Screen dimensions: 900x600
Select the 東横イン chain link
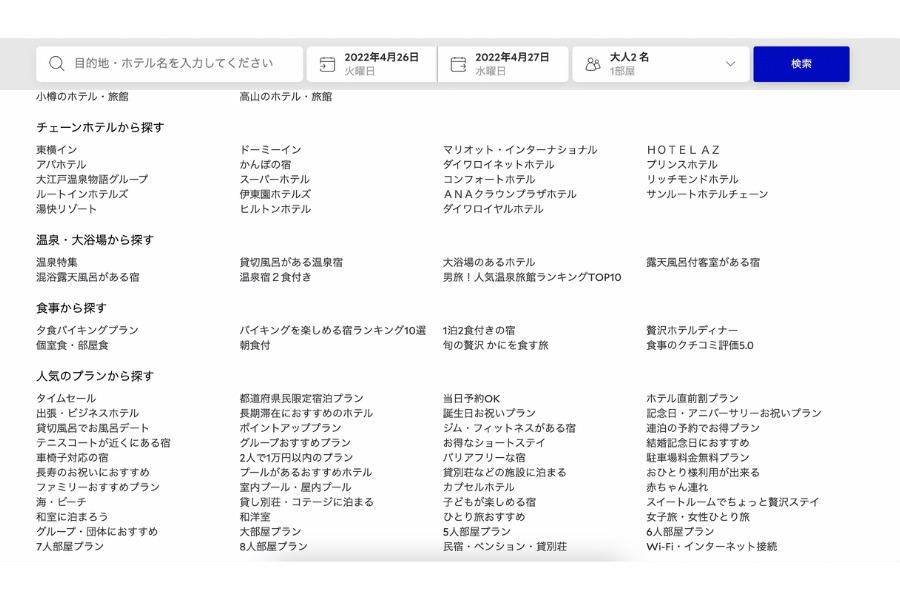click(x=56, y=150)
